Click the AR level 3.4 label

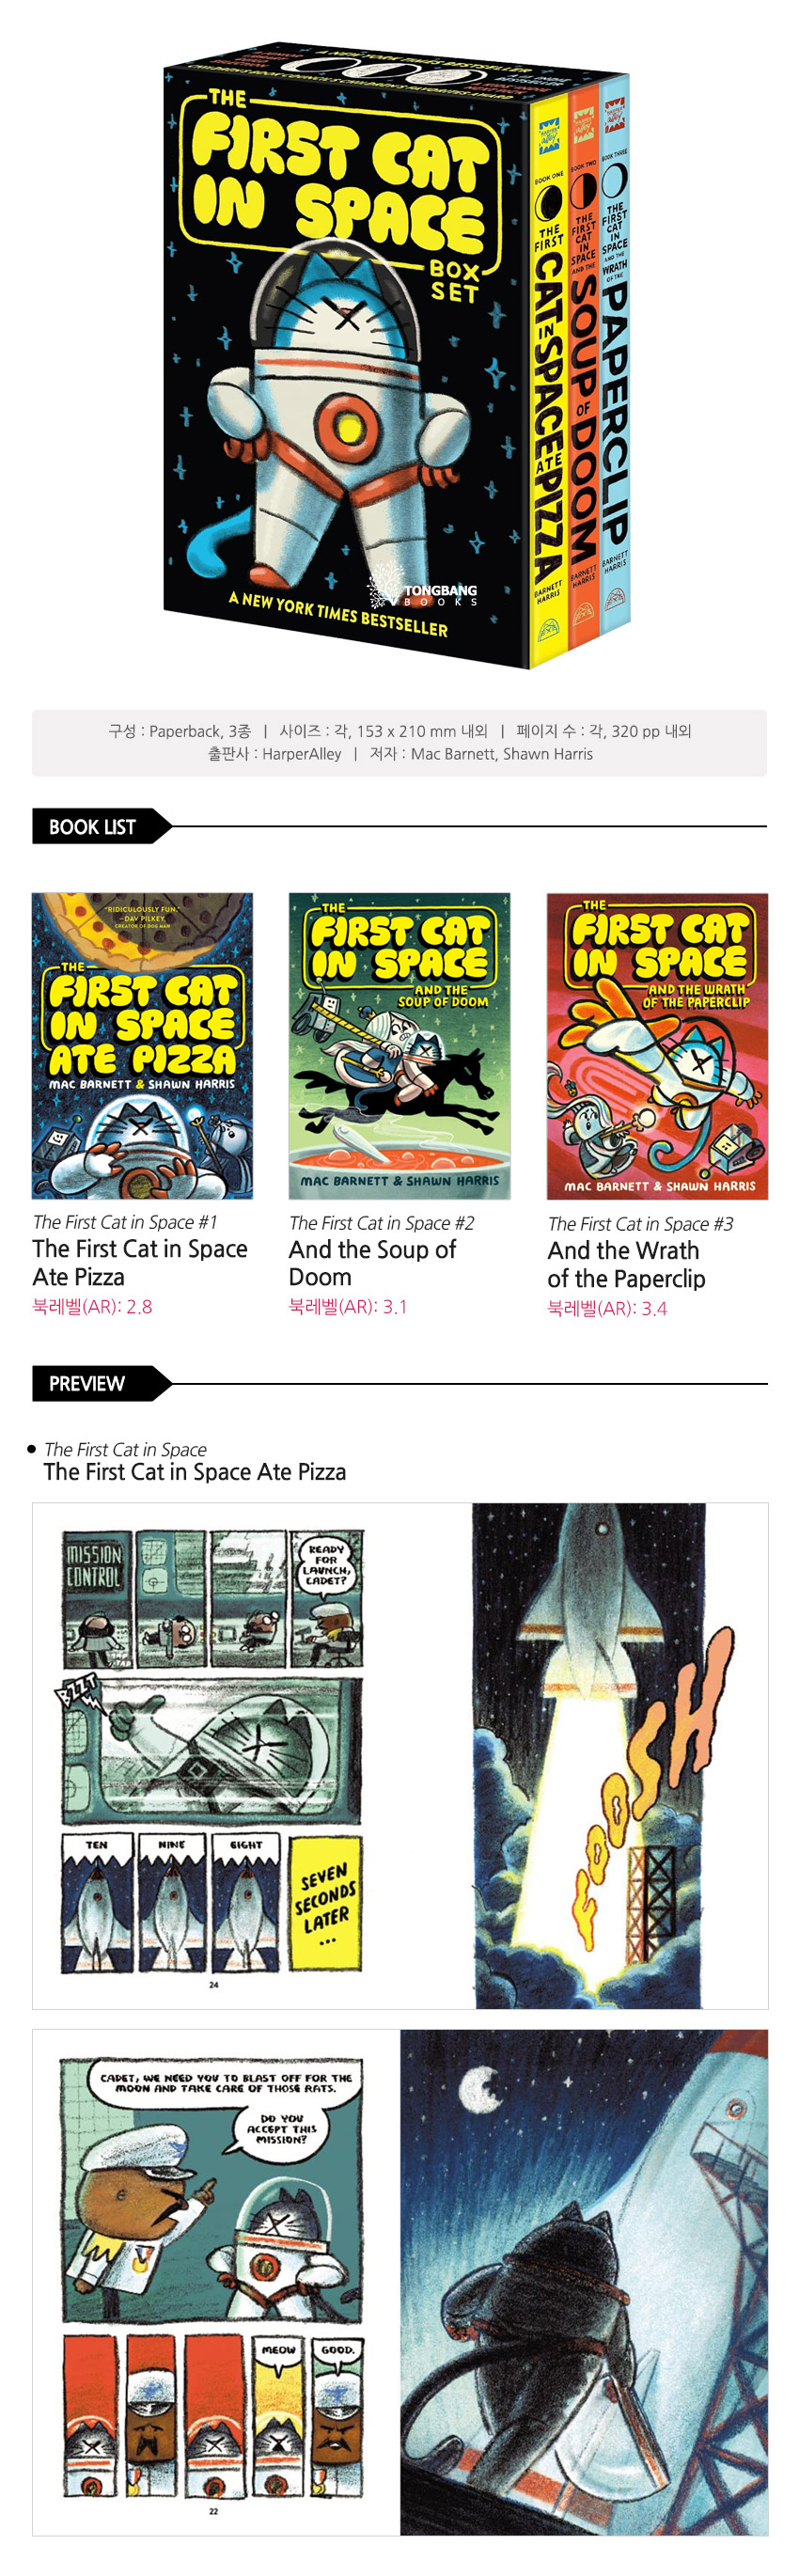pos(607,1308)
